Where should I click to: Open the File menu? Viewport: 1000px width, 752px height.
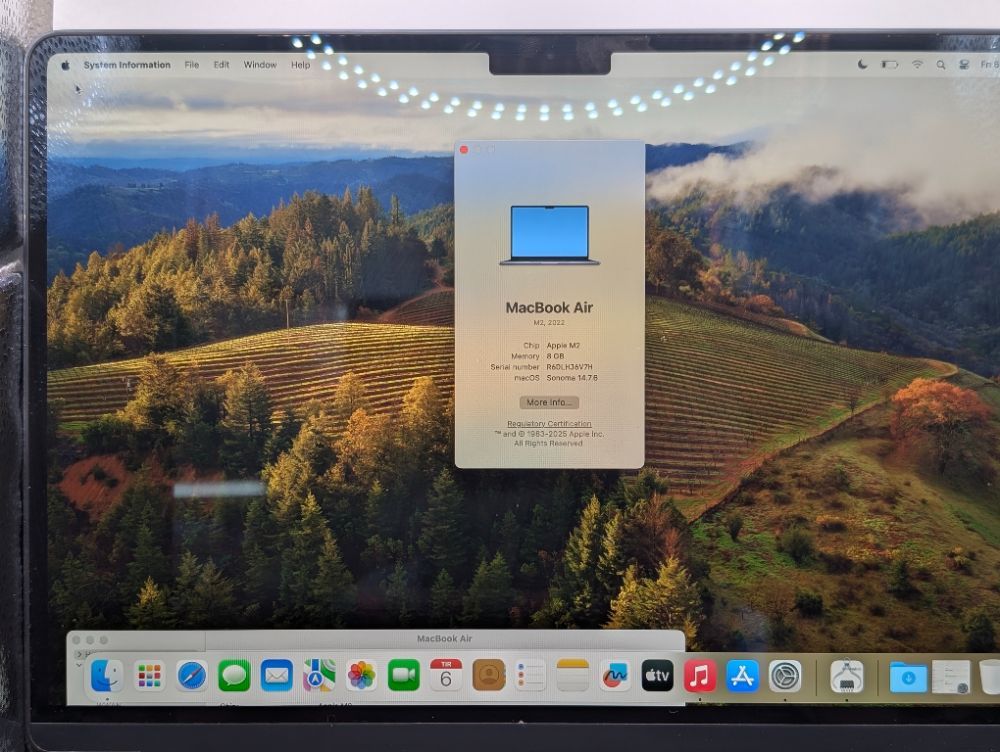(x=191, y=65)
